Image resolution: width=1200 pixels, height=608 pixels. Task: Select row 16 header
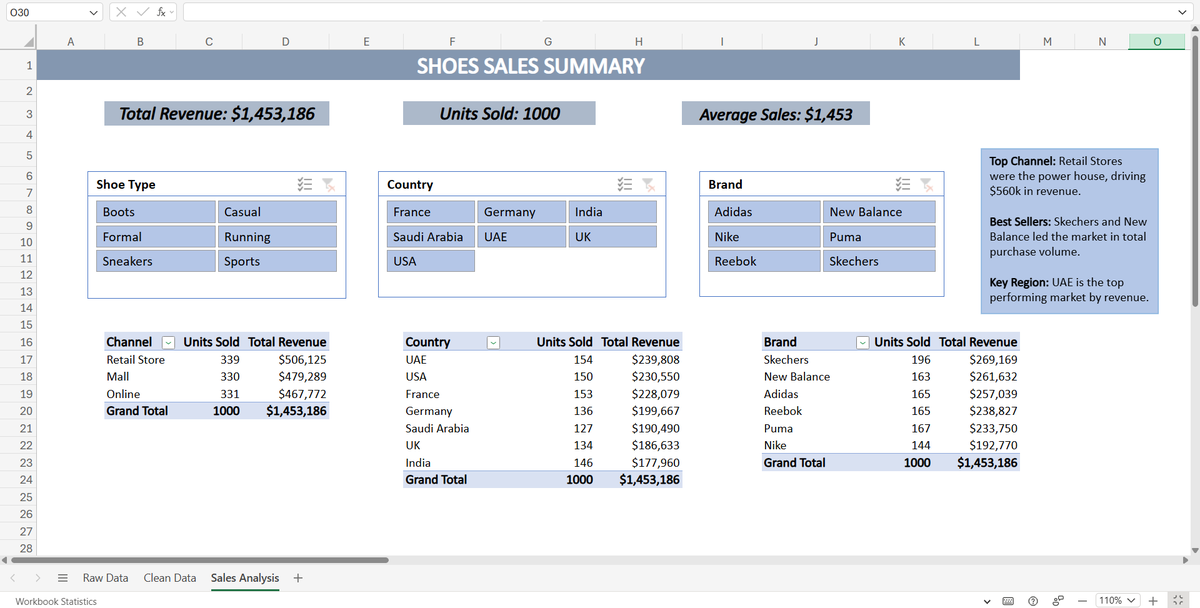coord(26,342)
